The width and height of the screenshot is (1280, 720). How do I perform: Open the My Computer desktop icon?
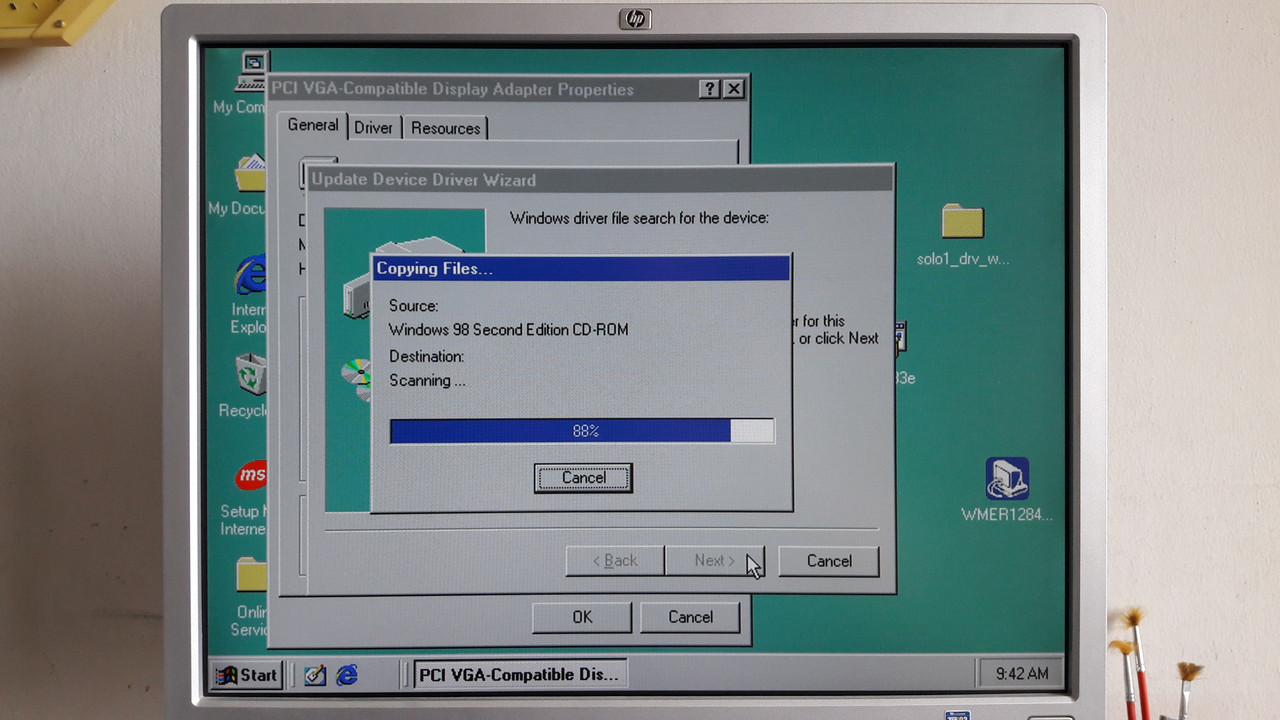pyautogui.click(x=254, y=72)
